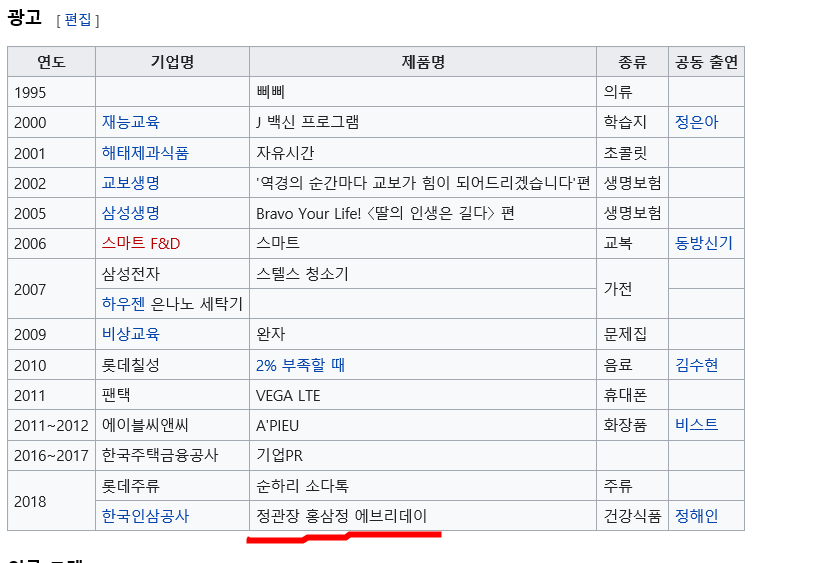Select the 스텔스 청소기 cell
The image size is (839, 563).
(x=423, y=274)
